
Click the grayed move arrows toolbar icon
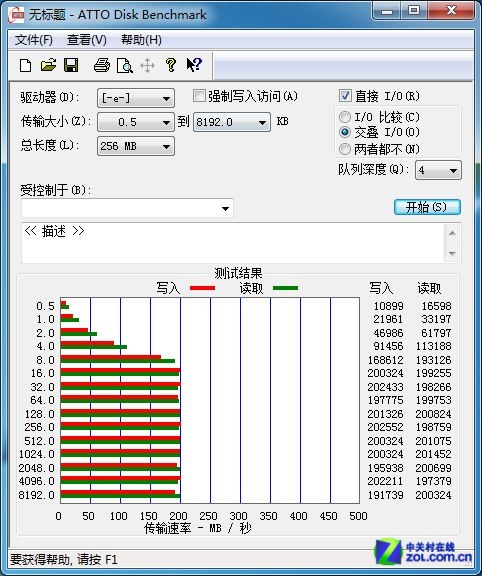(x=147, y=66)
